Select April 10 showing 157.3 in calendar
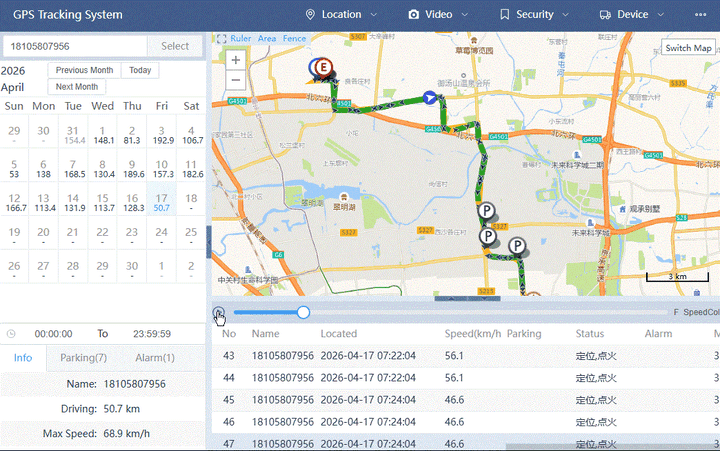This screenshot has height=451, width=720. pos(161,169)
